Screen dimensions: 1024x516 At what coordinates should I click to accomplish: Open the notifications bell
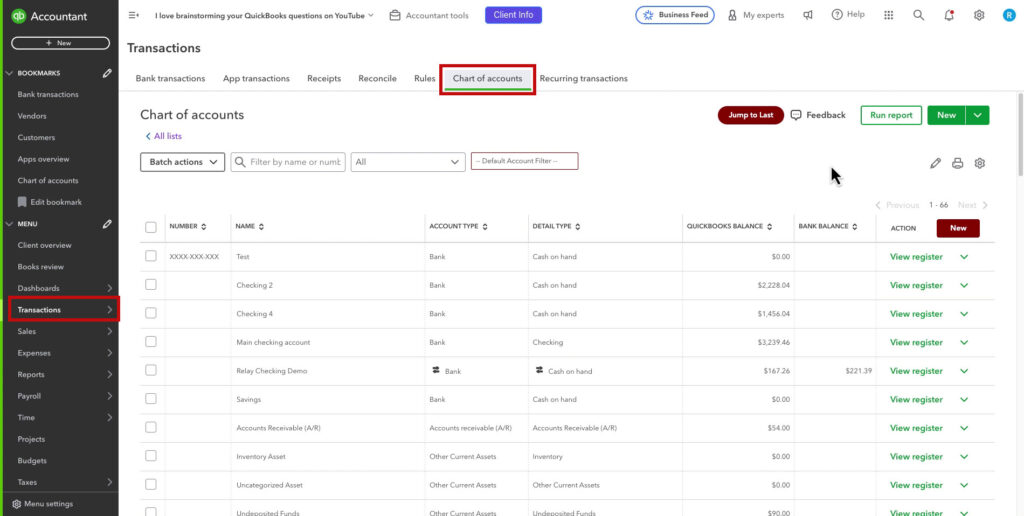click(x=949, y=15)
